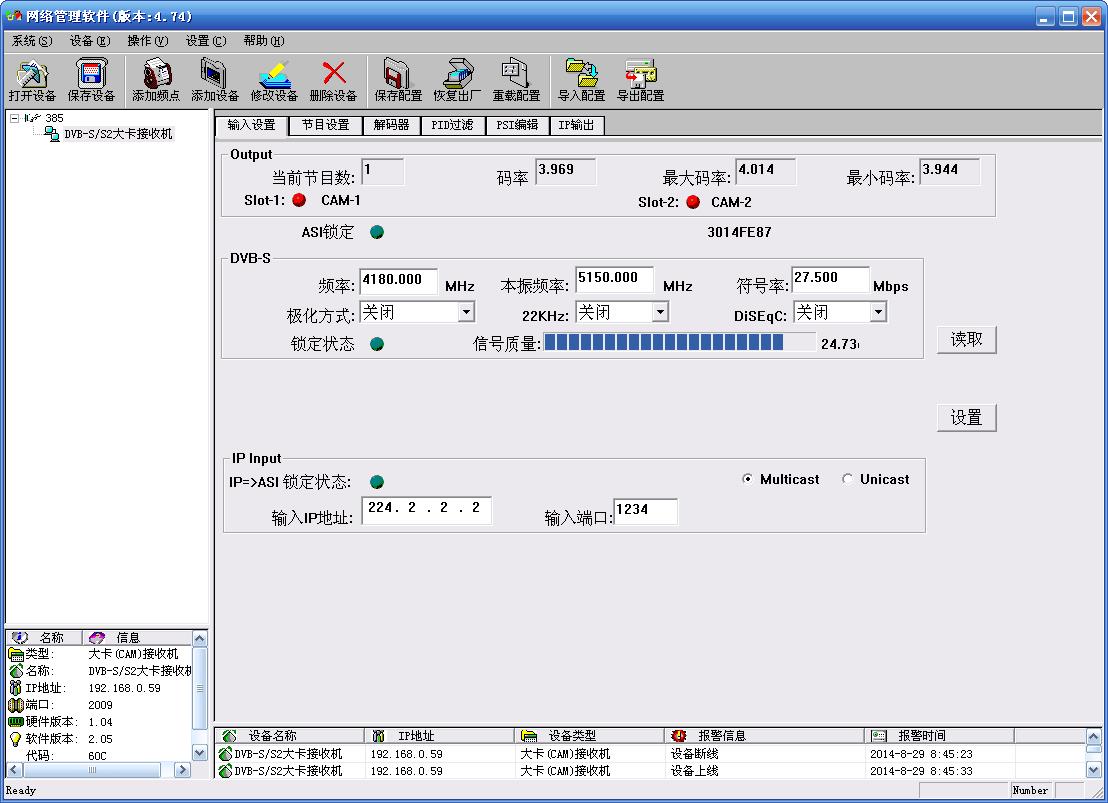Click the 设备断线 row device icon
The width and height of the screenshot is (1108, 803).
[225, 754]
